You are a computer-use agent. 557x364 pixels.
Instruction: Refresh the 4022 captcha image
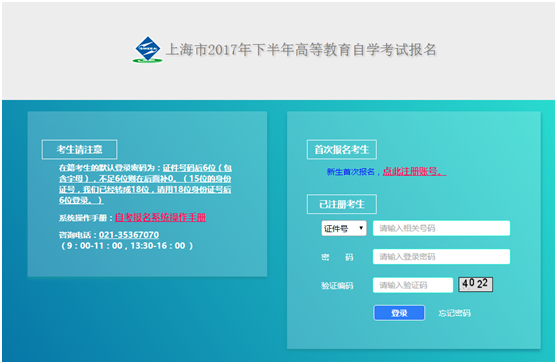click(x=475, y=284)
